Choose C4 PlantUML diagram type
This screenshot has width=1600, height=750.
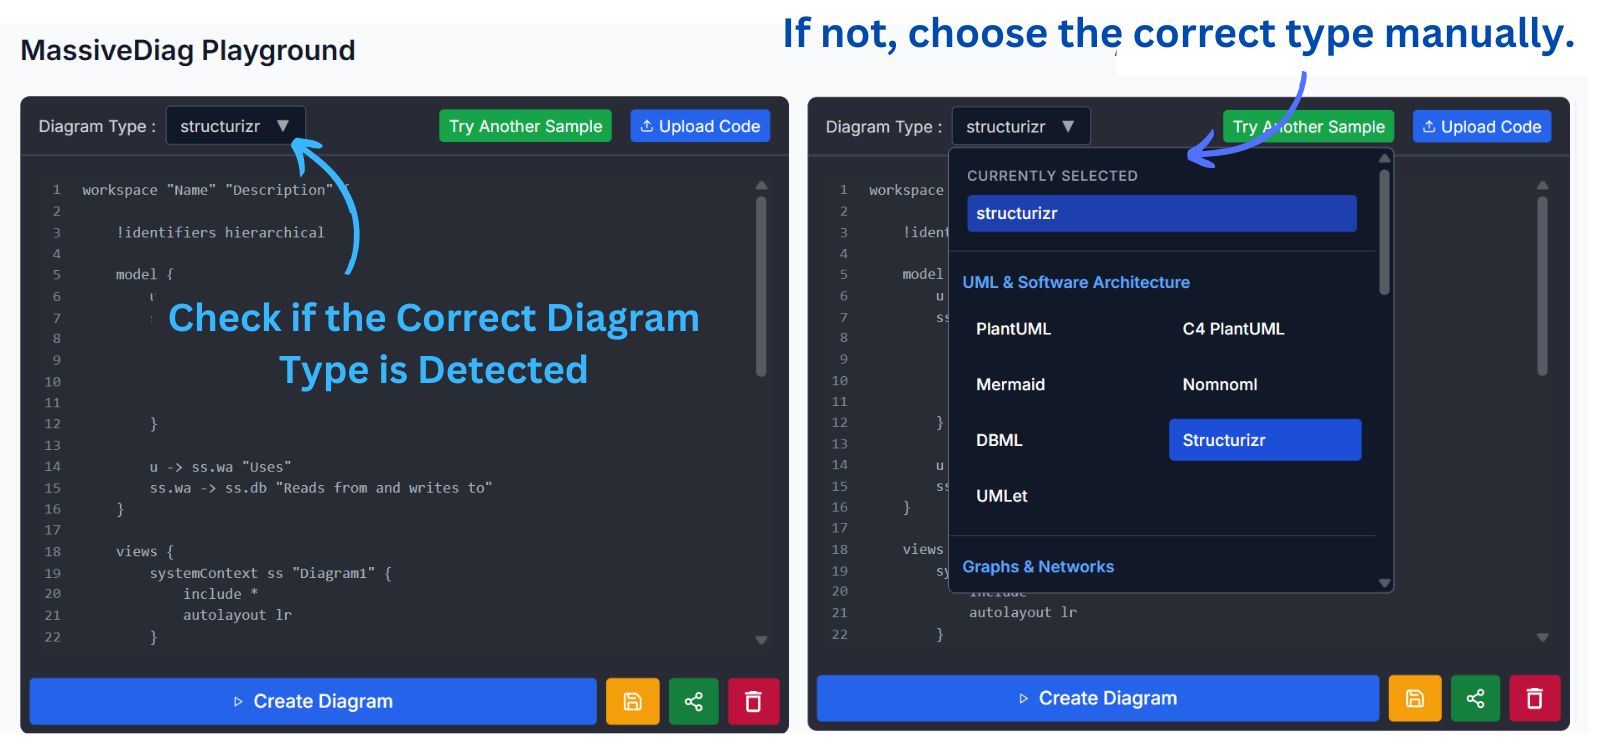1233,329
